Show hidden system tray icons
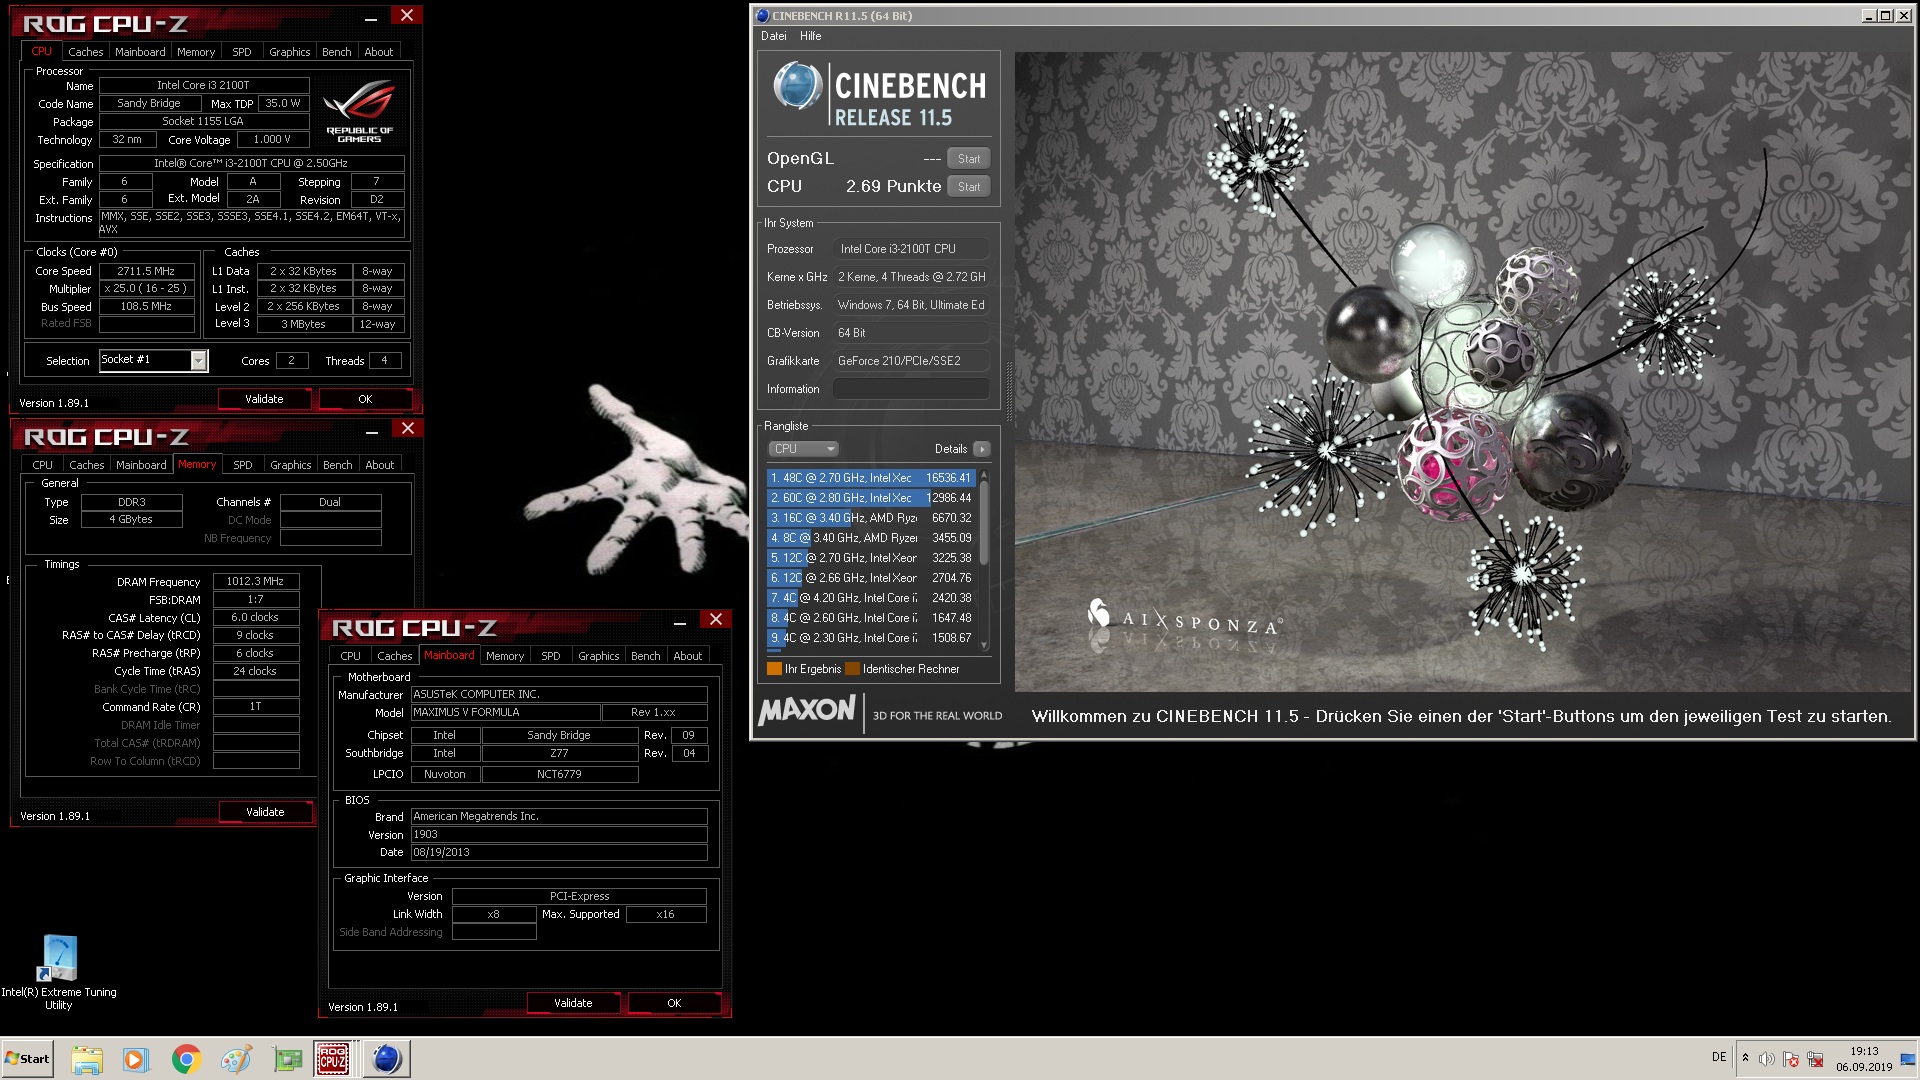Image resolution: width=1920 pixels, height=1080 pixels. click(1745, 1058)
